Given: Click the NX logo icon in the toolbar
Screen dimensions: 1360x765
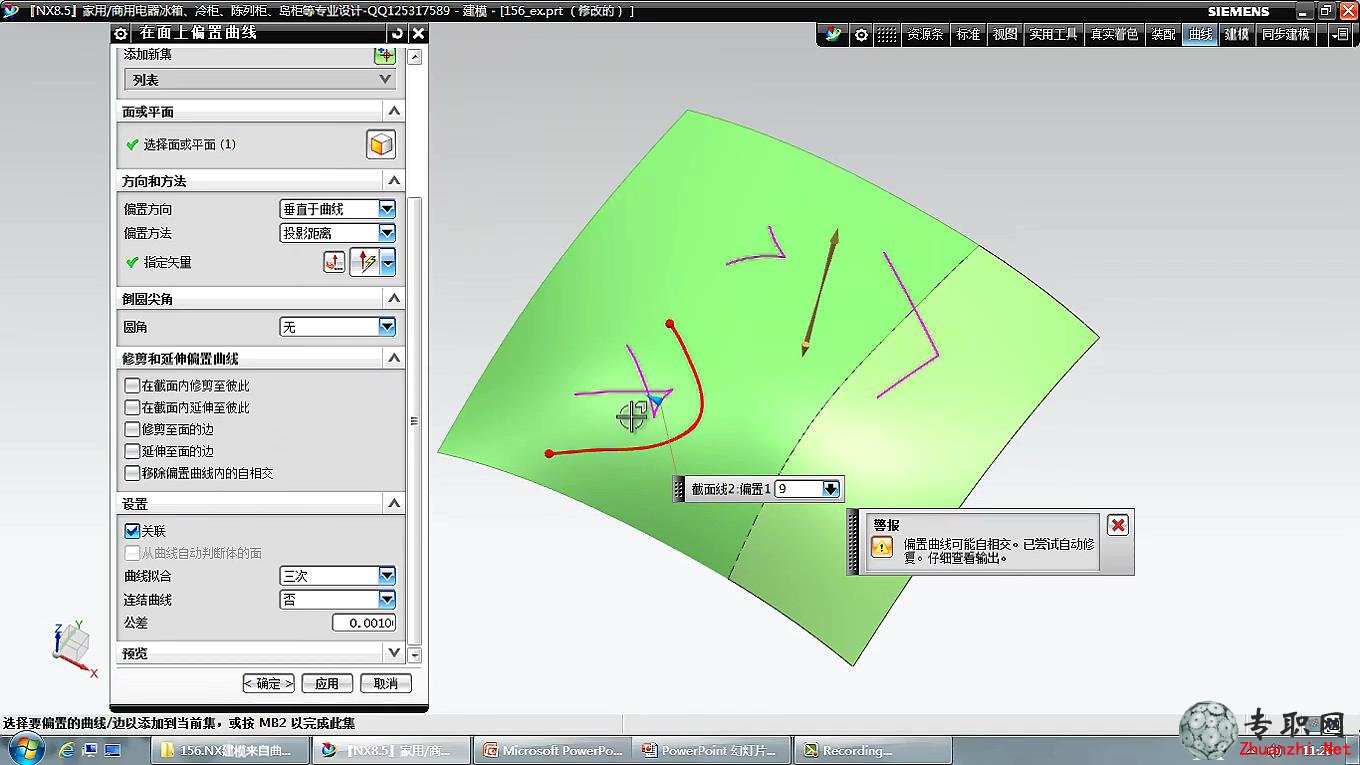Looking at the screenshot, I should (833, 35).
